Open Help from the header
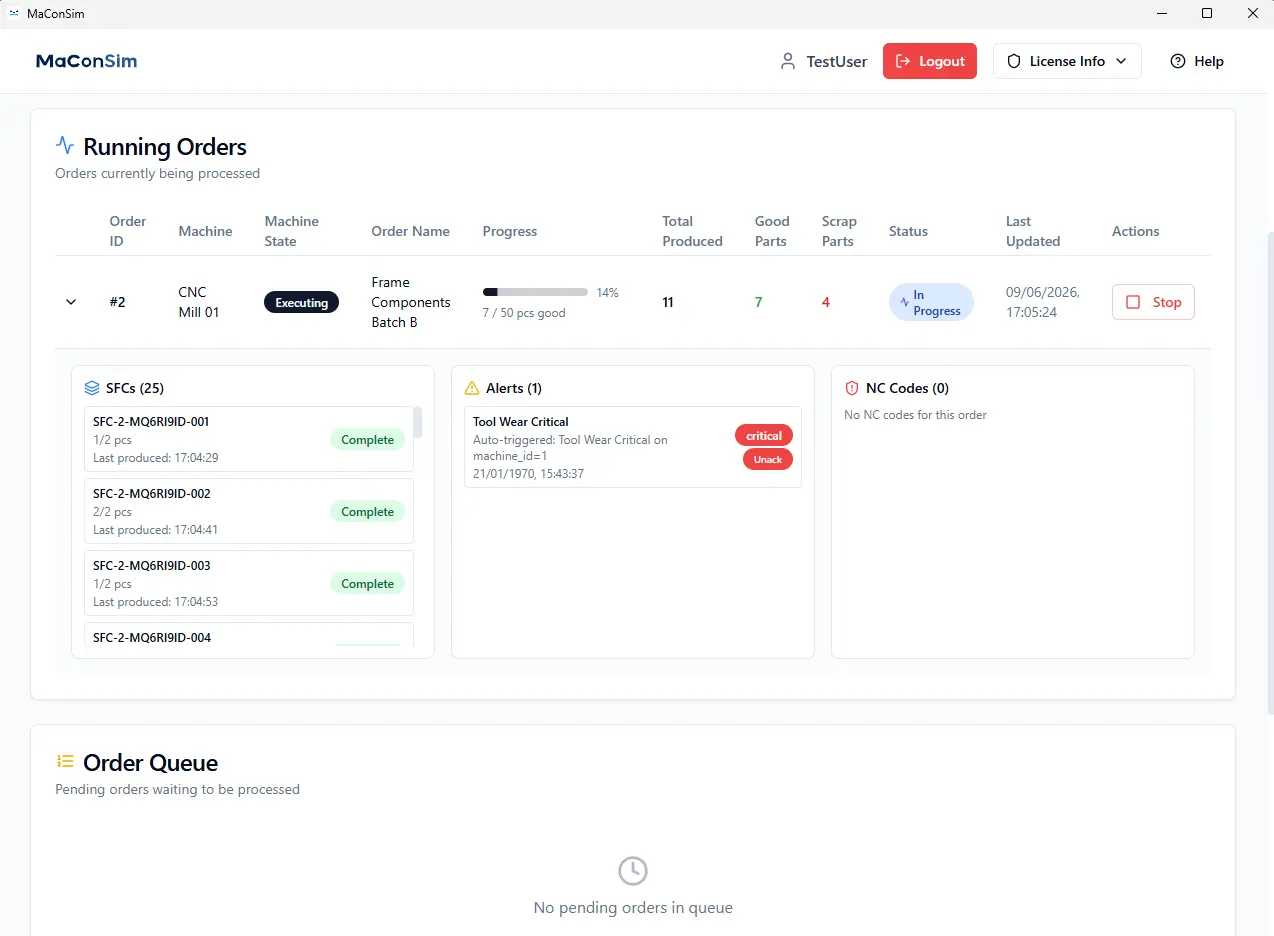 (1197, 61)
